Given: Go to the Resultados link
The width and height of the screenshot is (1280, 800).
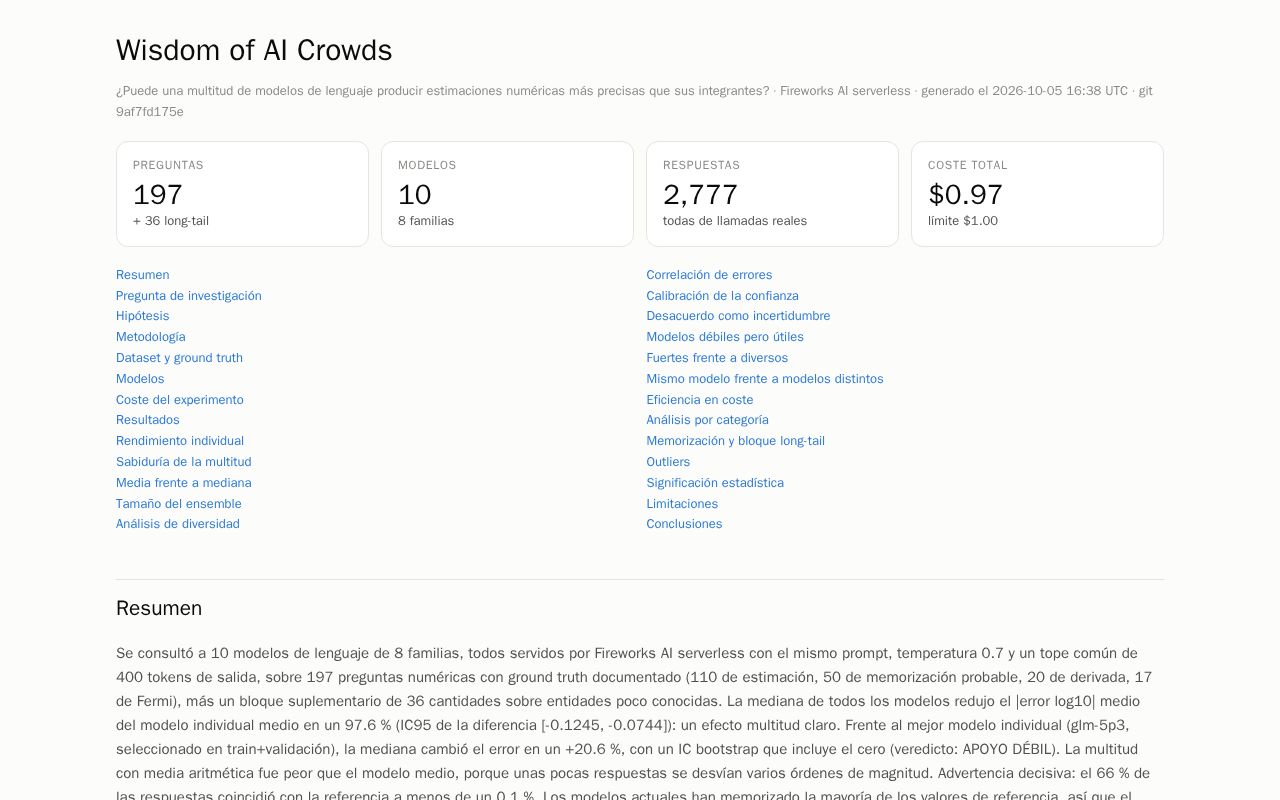Looking at the screenshot, I should tap(148, 420).
